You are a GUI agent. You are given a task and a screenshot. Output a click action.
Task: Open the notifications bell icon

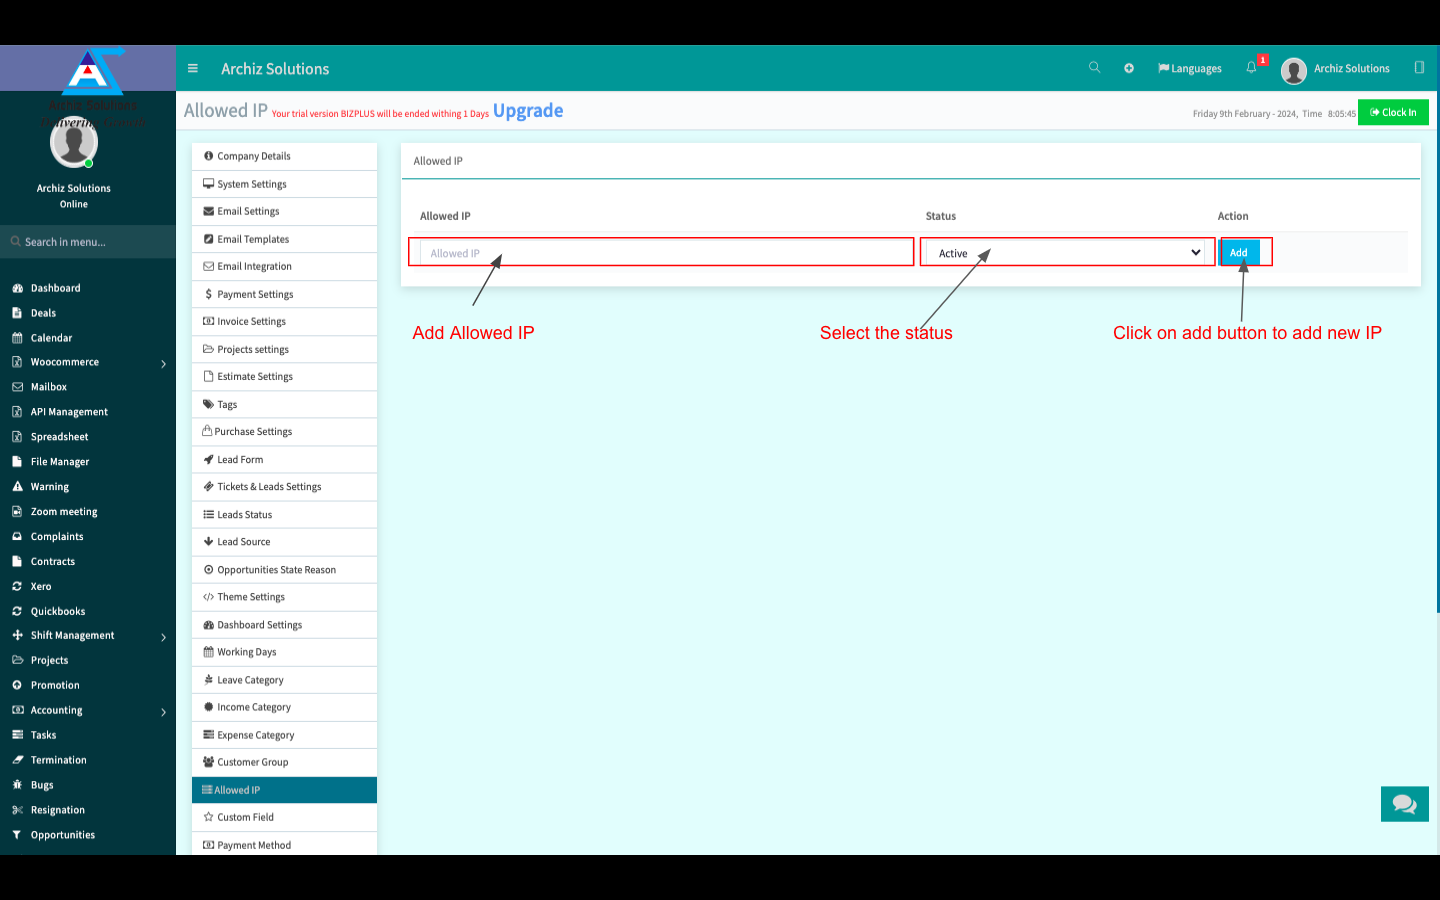coord(1251,68)
